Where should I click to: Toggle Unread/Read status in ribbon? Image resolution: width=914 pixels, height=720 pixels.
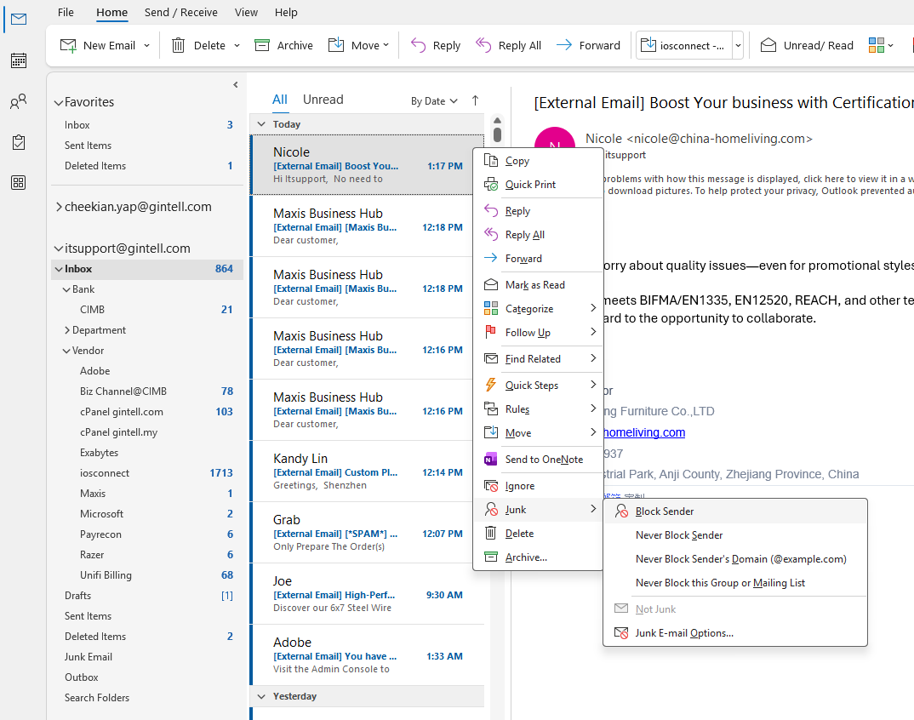click(x=807, y=45)
